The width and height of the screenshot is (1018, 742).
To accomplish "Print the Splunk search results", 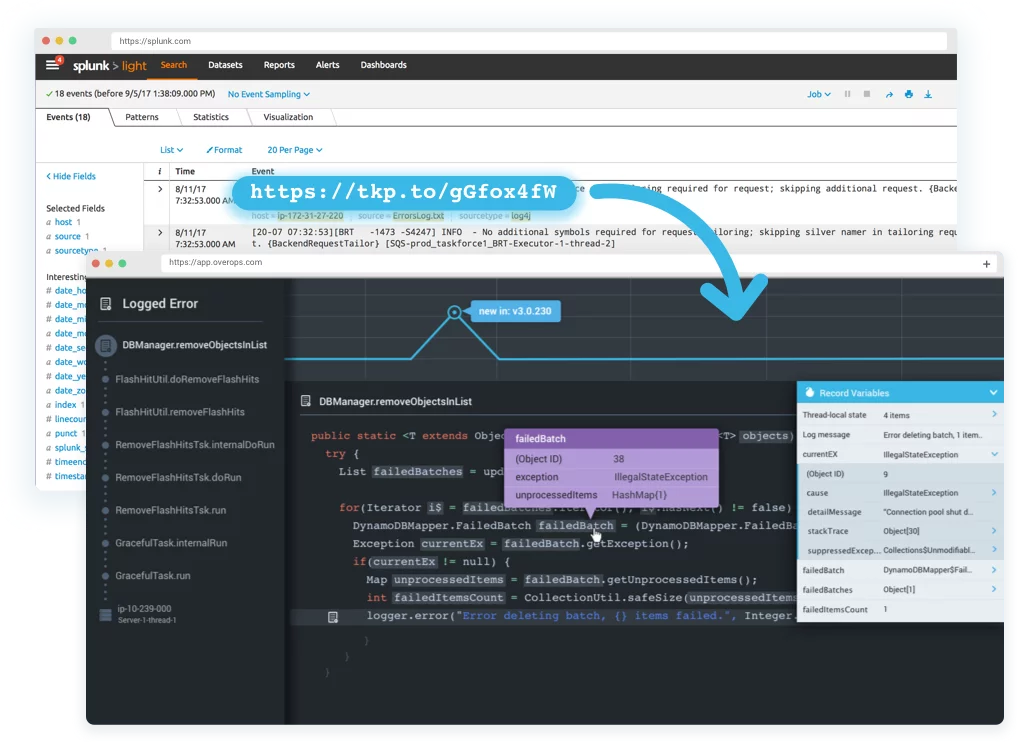I will point(909,94).
